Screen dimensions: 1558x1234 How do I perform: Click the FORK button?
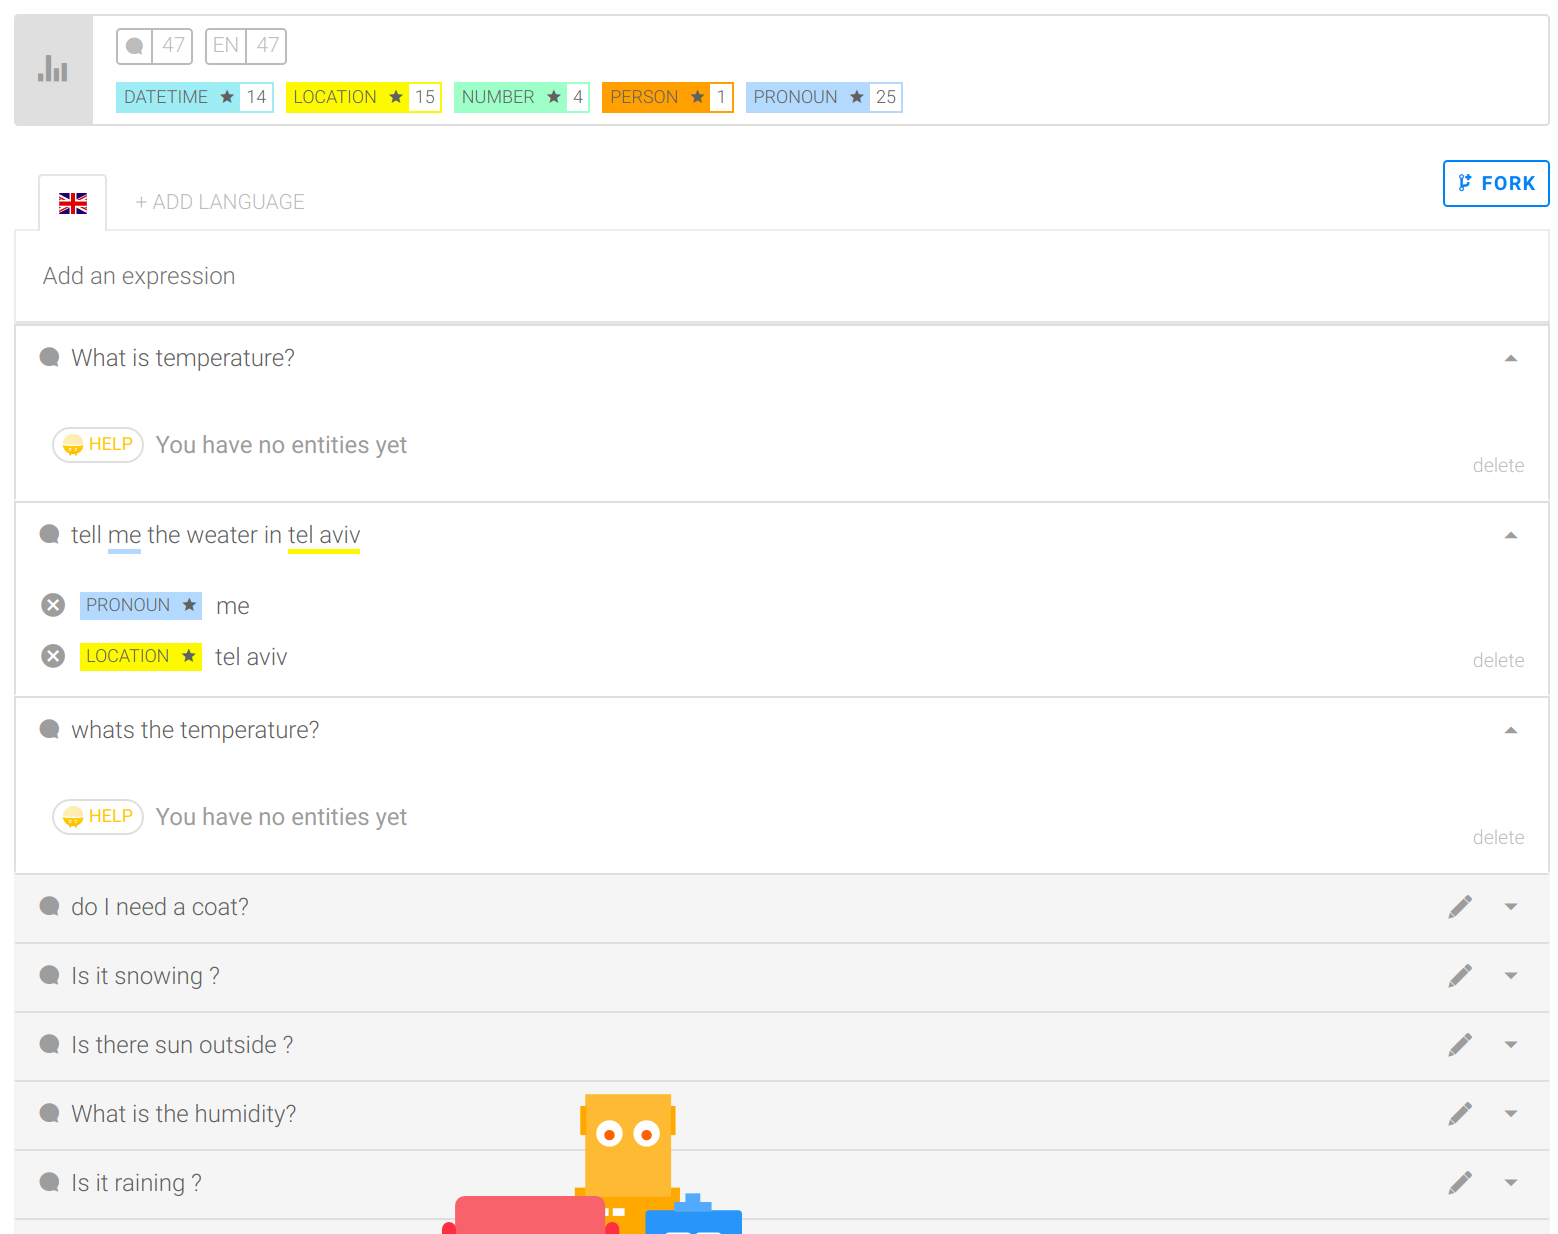[x=1496, y=183]
